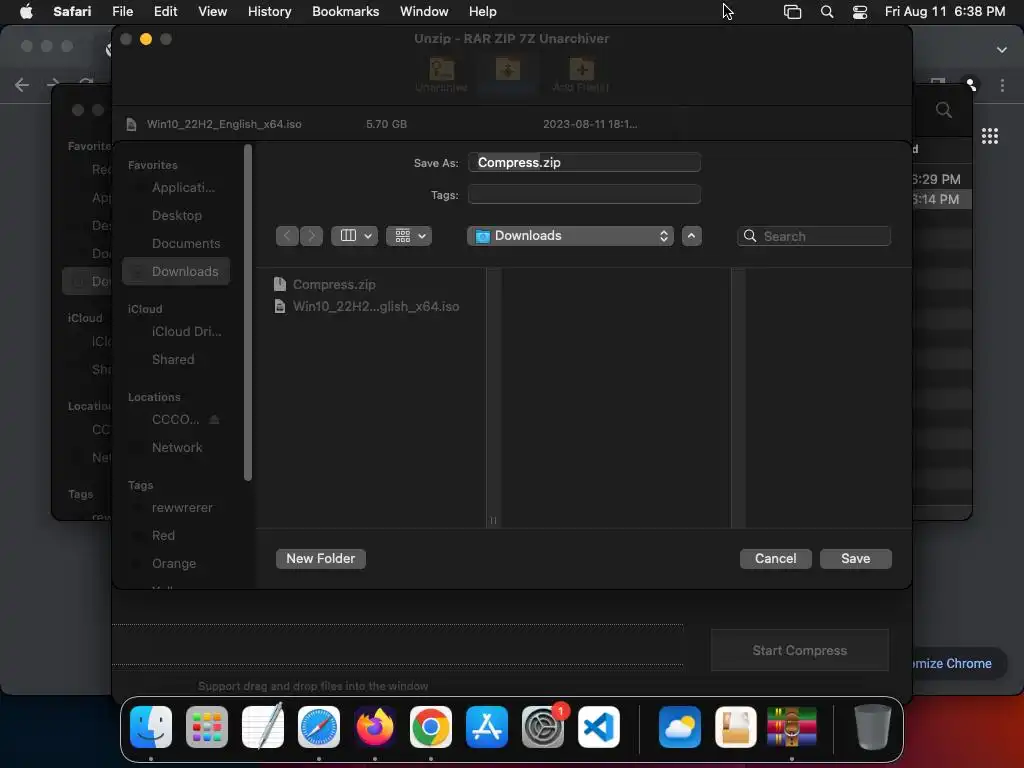Select Applications in the dialog sidebar
The height and width of the screenshot is (768, 1024).
click(x=176, y=187)
